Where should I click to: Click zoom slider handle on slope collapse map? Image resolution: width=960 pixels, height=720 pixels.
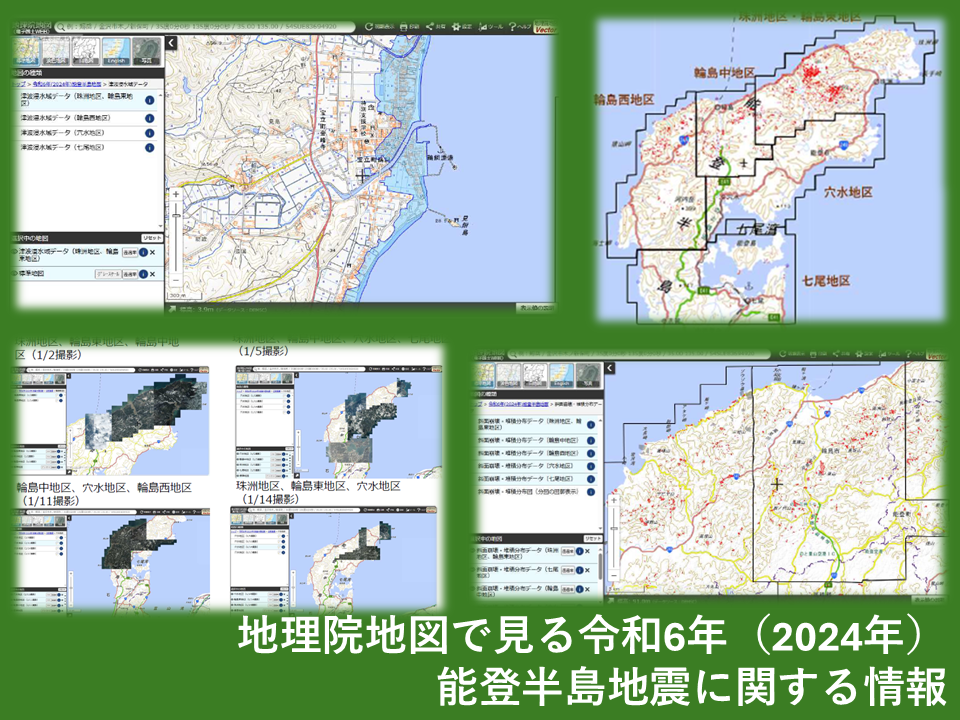614,528
